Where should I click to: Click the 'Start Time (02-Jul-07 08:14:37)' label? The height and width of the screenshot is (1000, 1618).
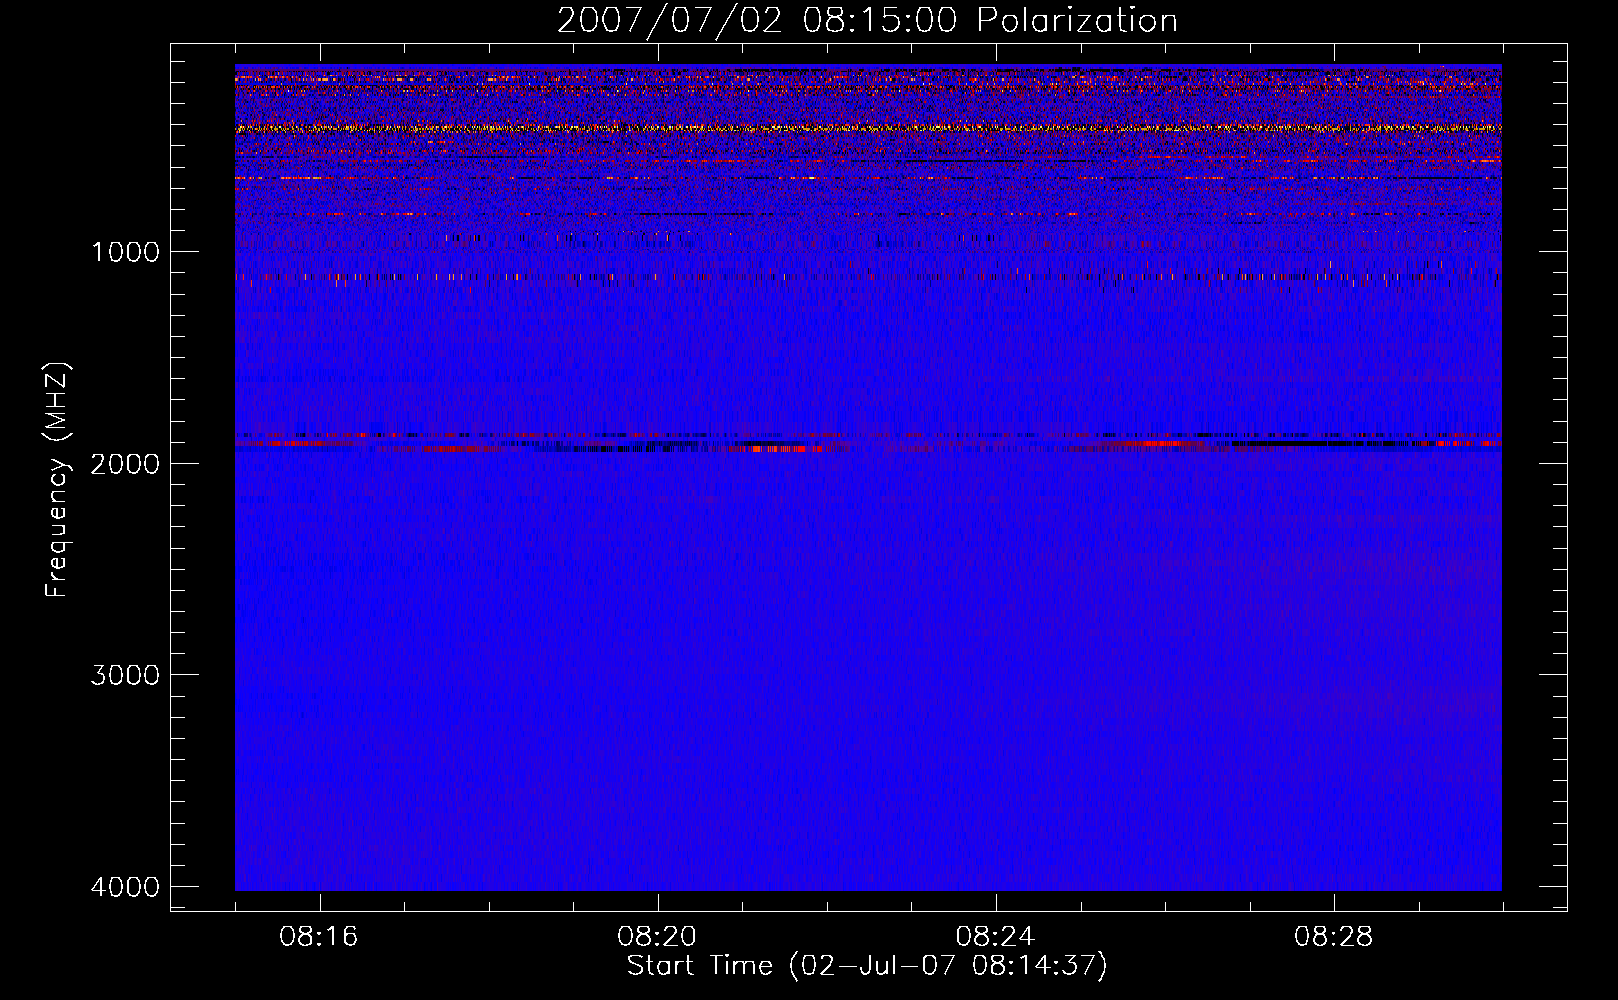point(867,966)
